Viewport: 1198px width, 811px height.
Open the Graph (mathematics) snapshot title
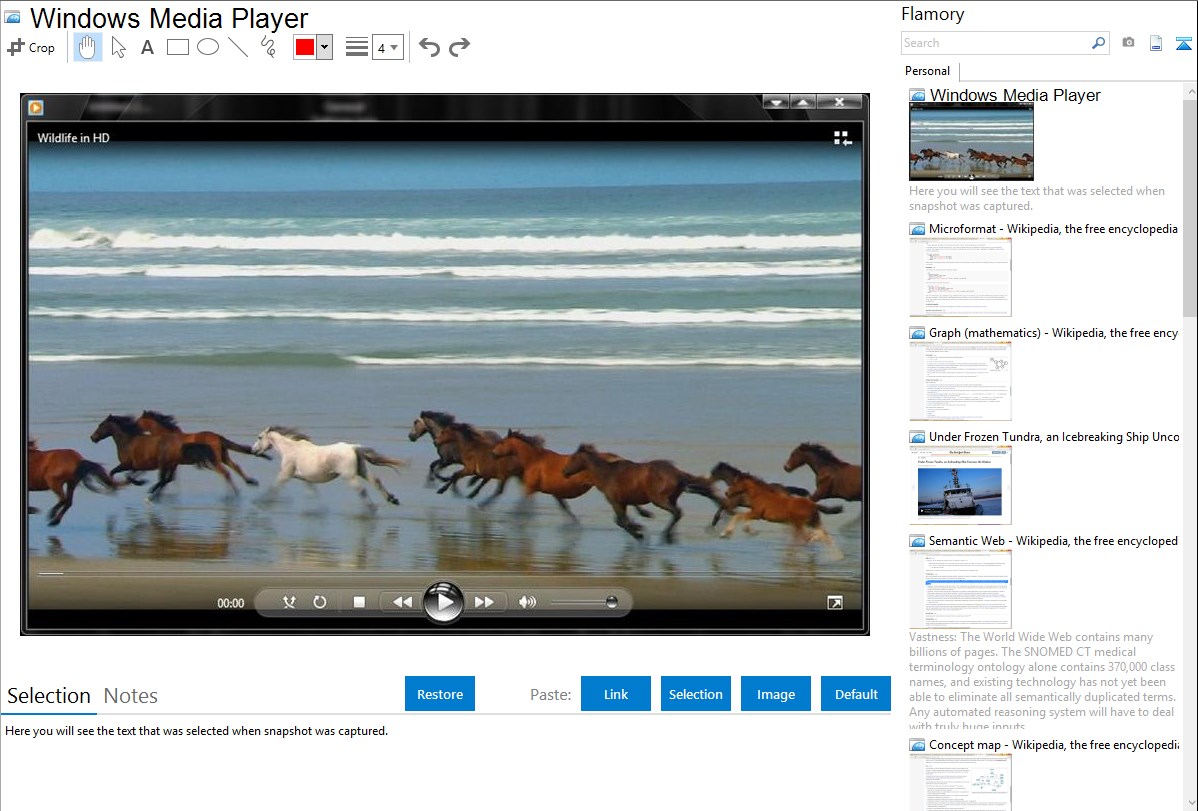[1053, 333]
